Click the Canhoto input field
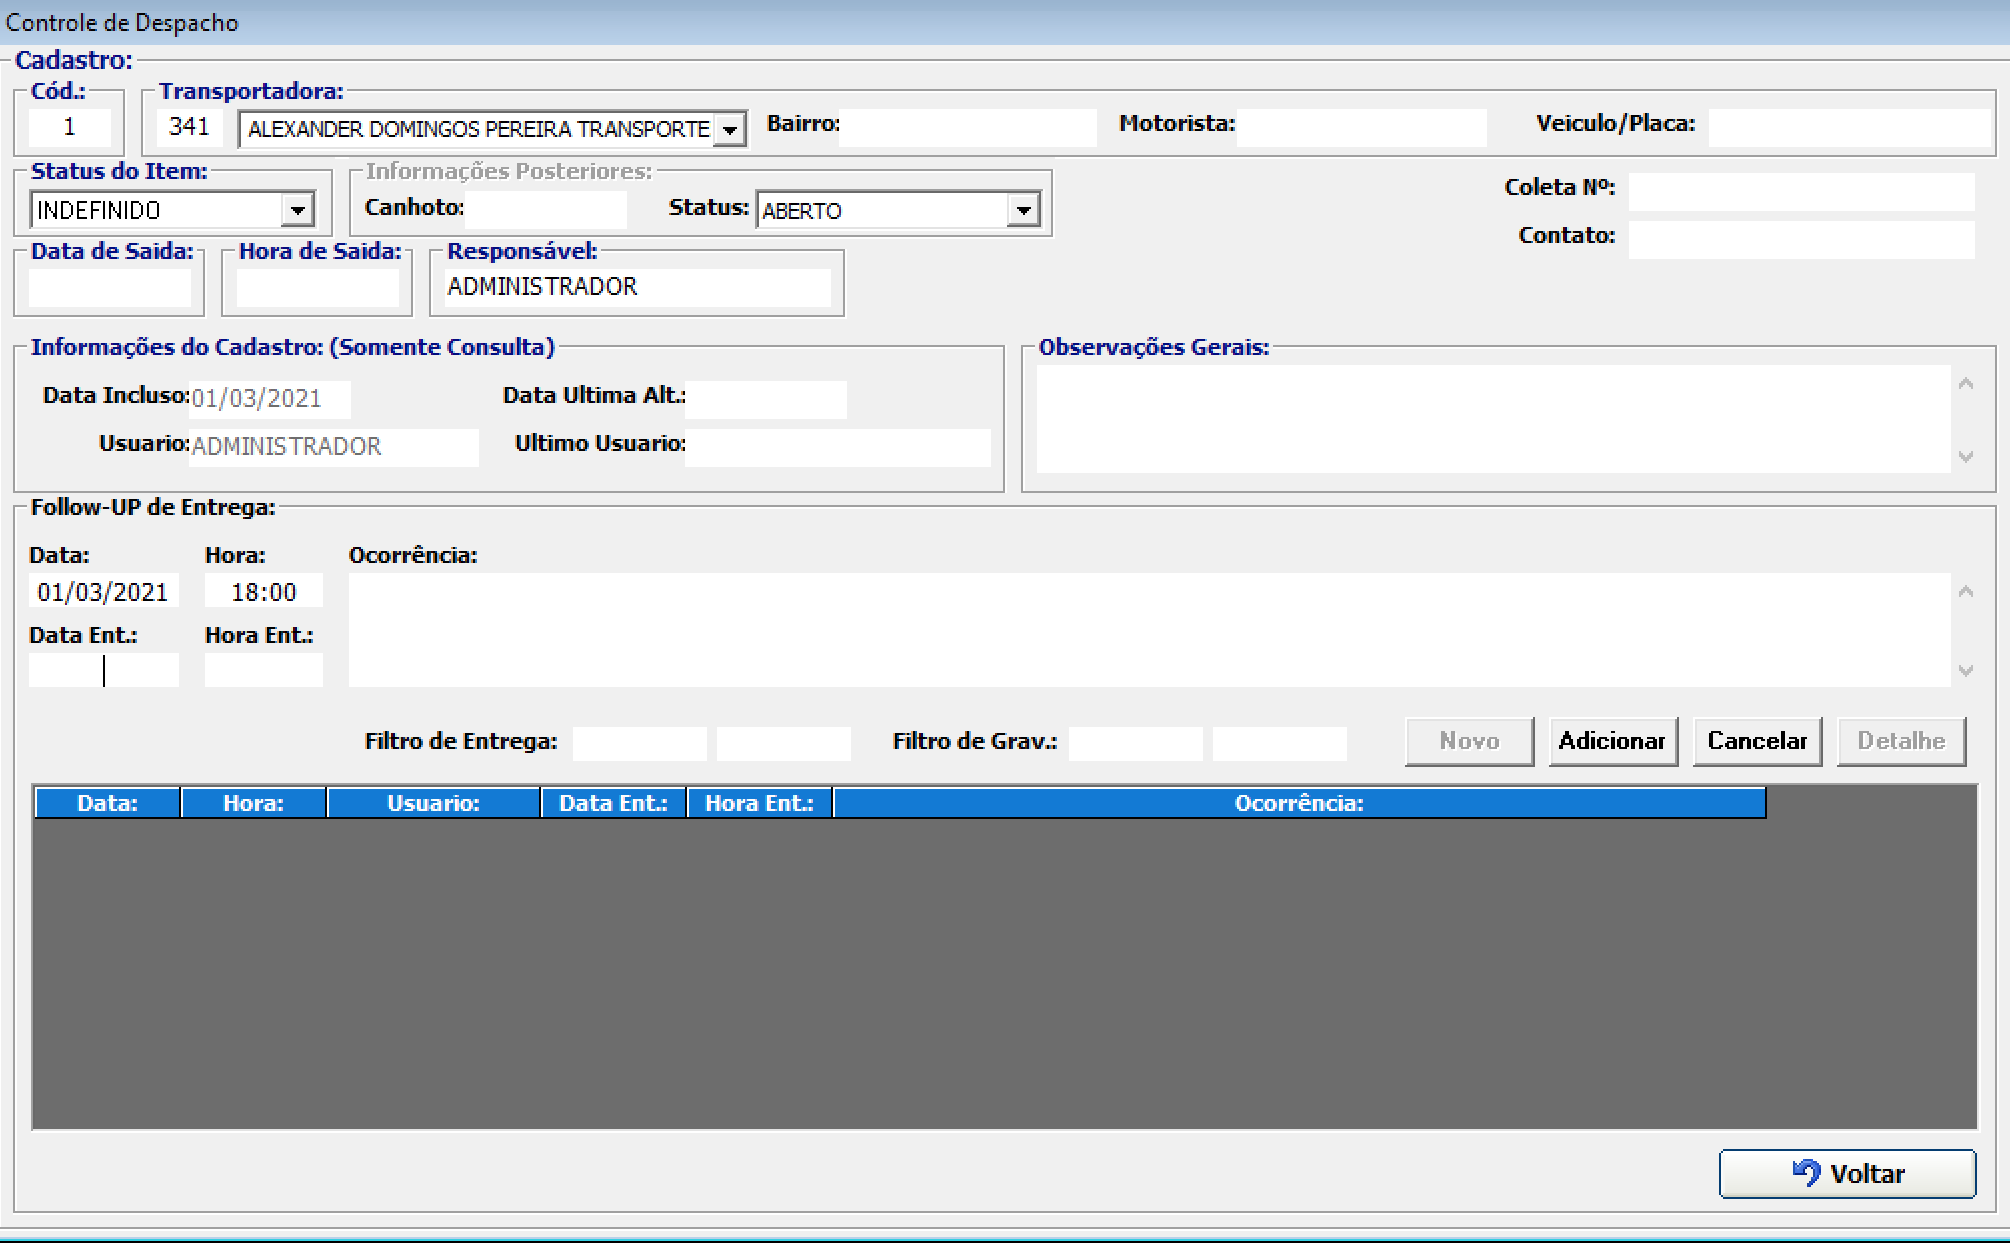2010x1243 pixels. (x=546, y=209)
